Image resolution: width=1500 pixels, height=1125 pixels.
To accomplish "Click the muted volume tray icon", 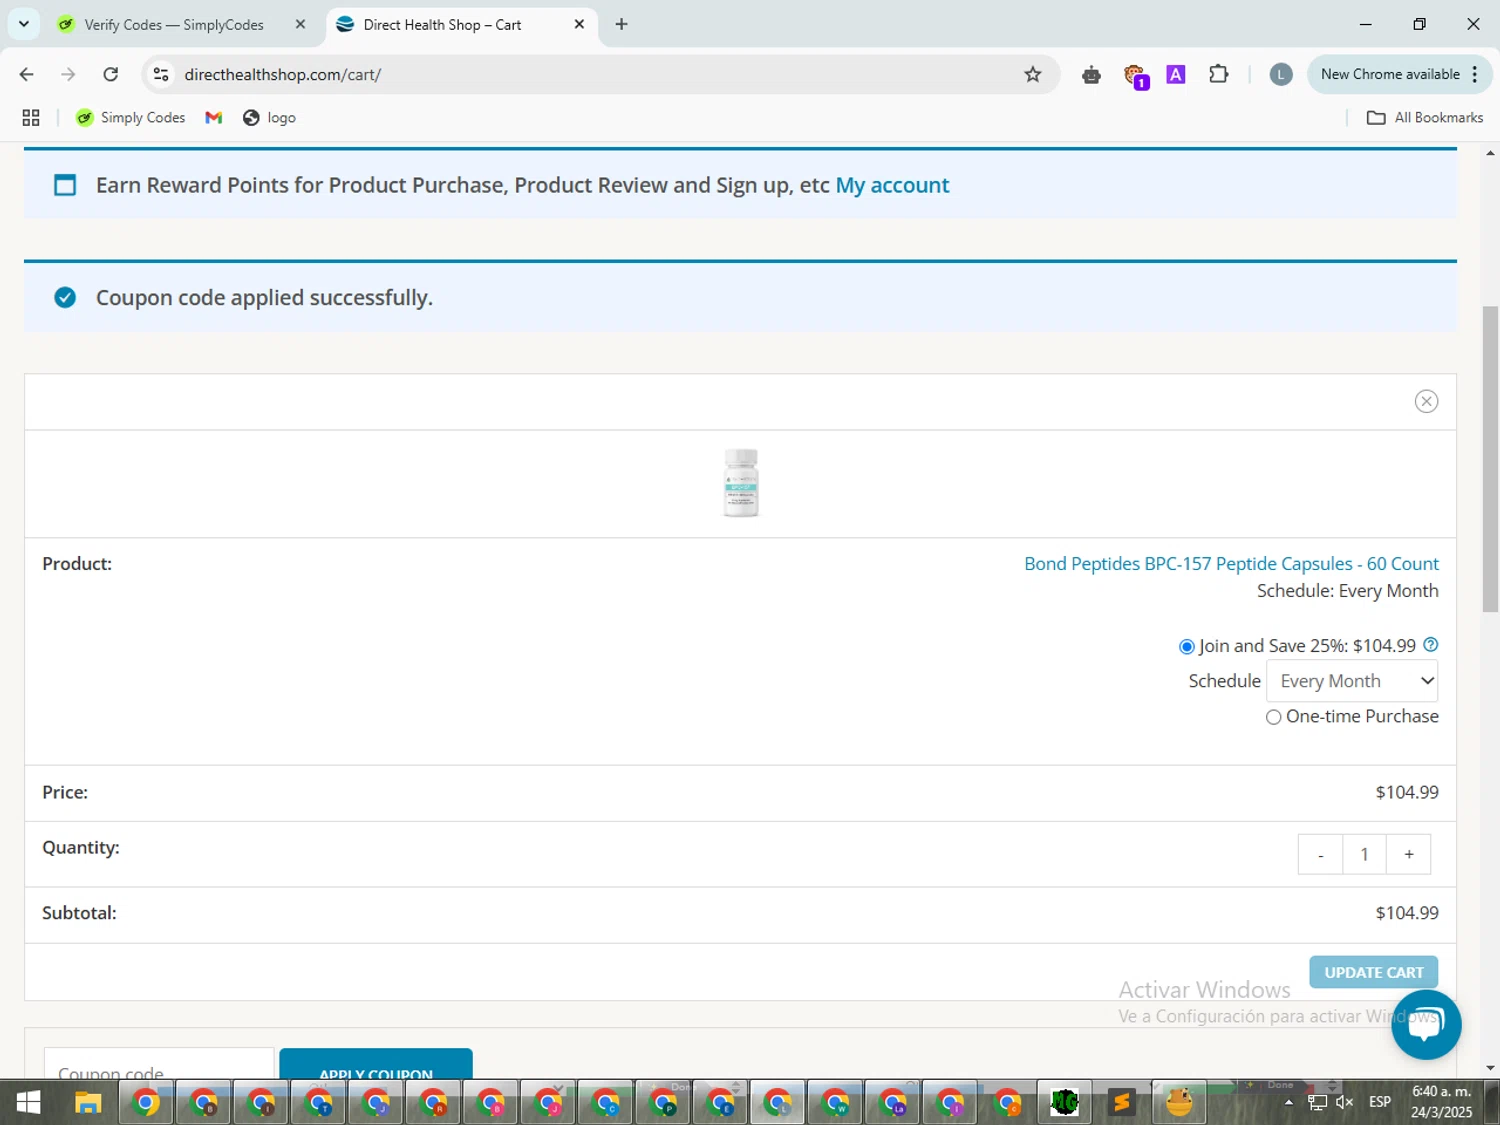I will coord(1345,1102).
